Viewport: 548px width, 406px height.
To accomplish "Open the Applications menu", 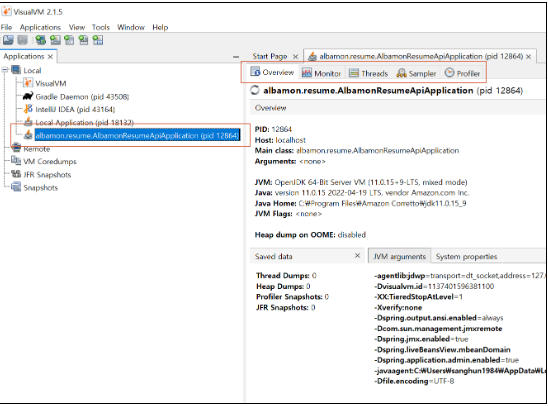I will [40, 27].
